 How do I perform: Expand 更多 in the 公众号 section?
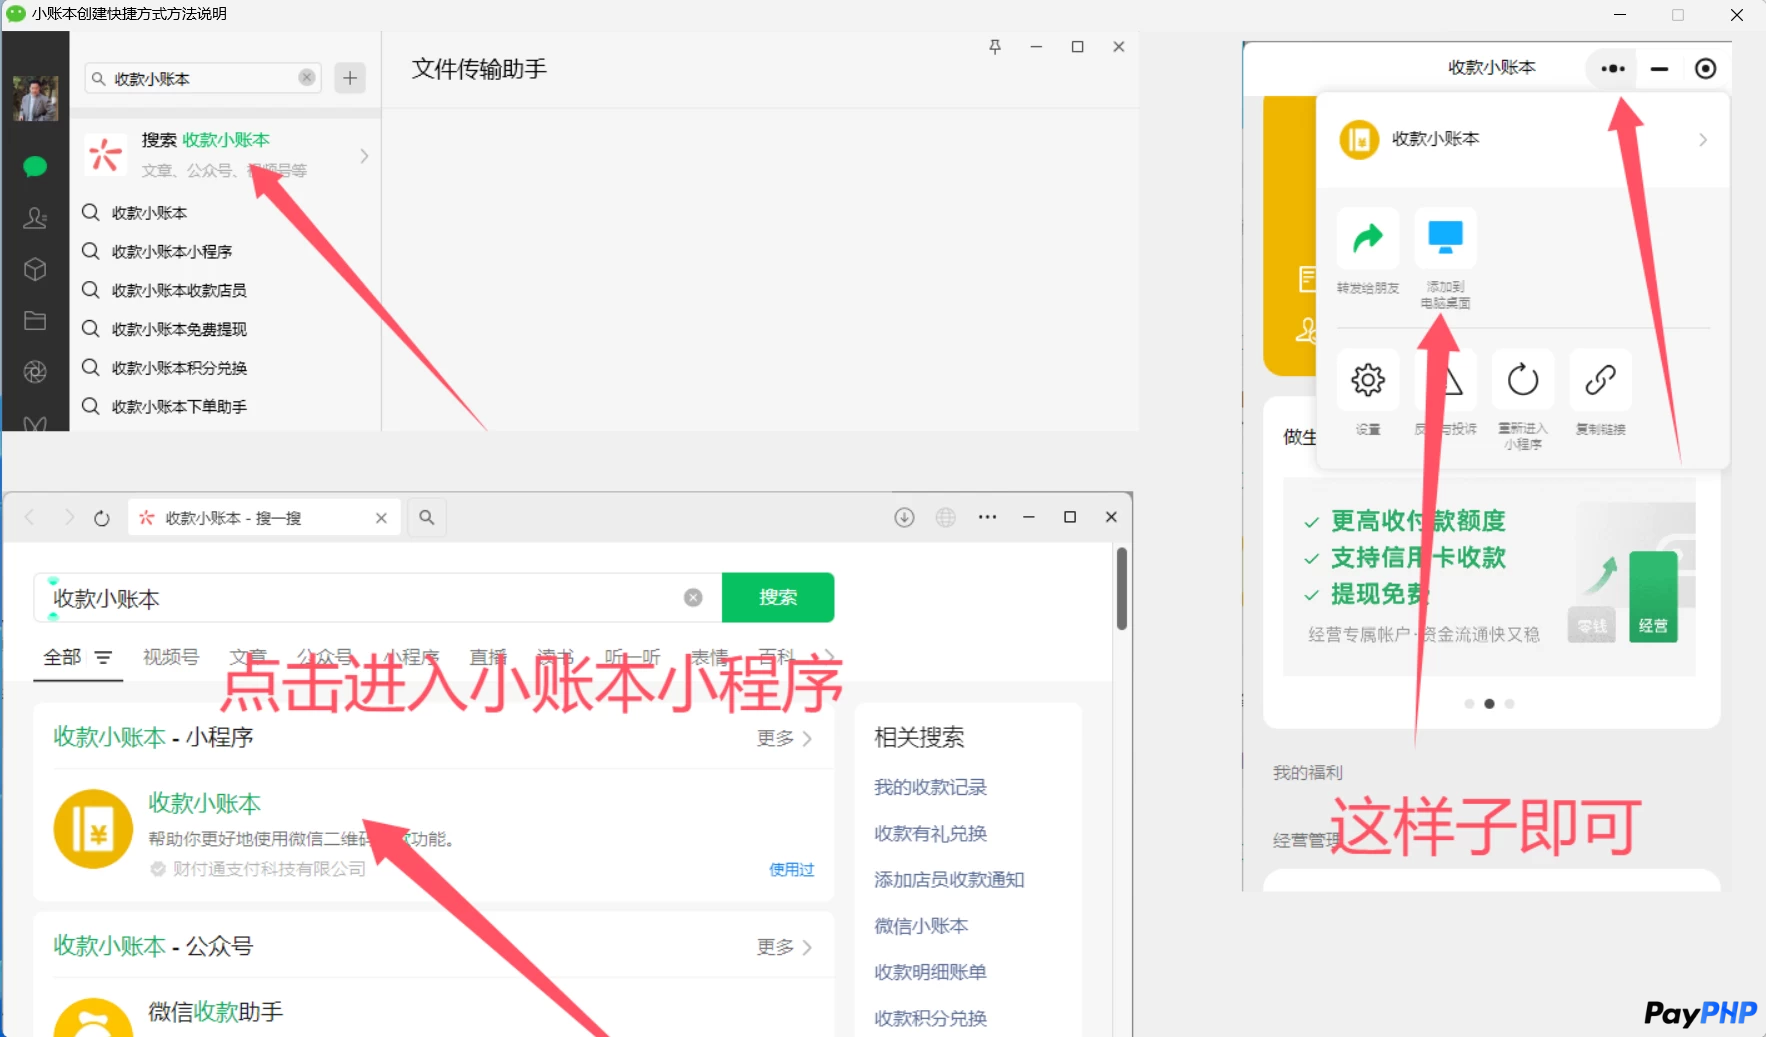pyautogui.click(x=784, y=947)
